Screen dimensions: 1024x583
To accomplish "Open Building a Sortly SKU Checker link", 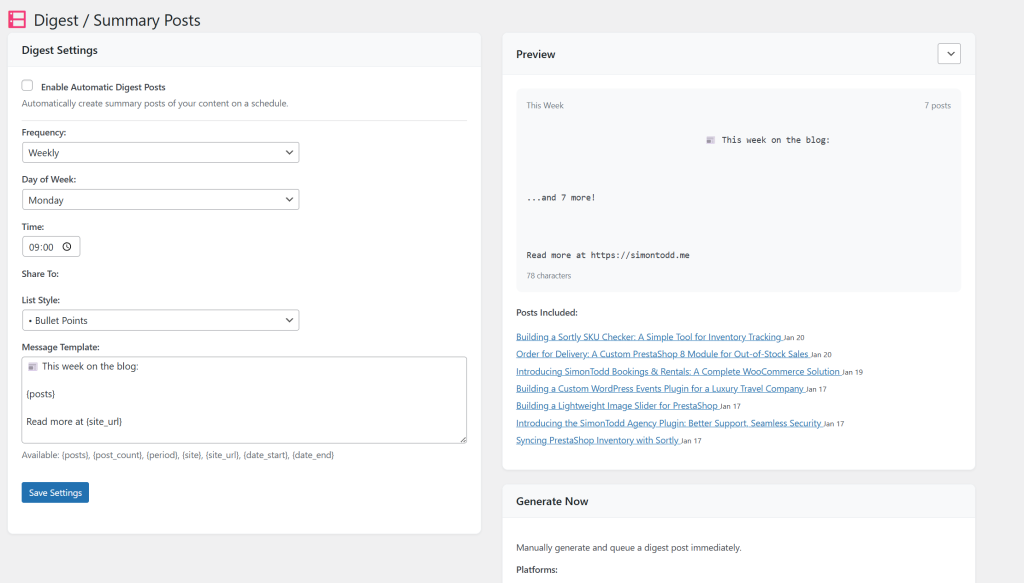I will click(648, 337).
